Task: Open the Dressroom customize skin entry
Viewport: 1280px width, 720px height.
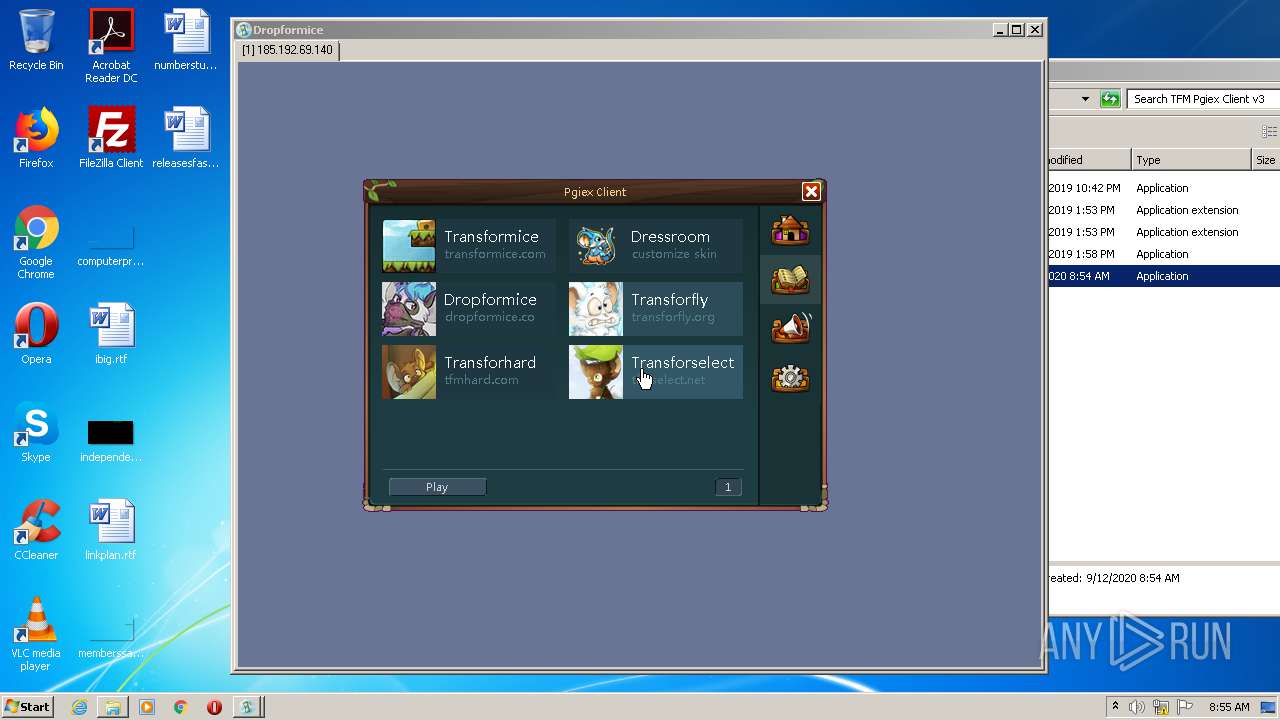Action: 656,246
